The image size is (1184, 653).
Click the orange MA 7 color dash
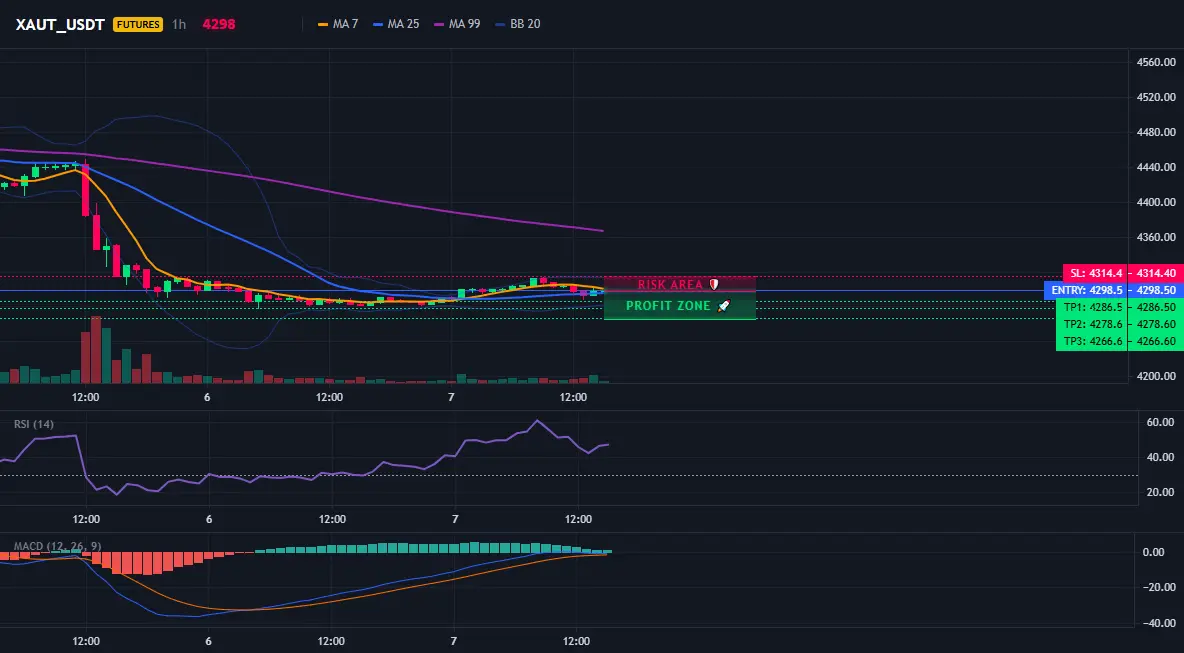(323, 24)
